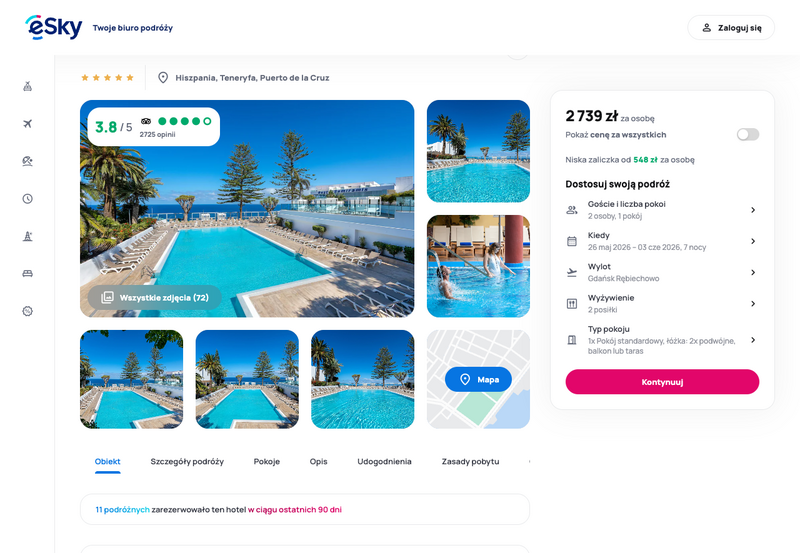Open the flights airplane icon in sidebar
This screenshot has width=800, height=553.
click(28, 123)
